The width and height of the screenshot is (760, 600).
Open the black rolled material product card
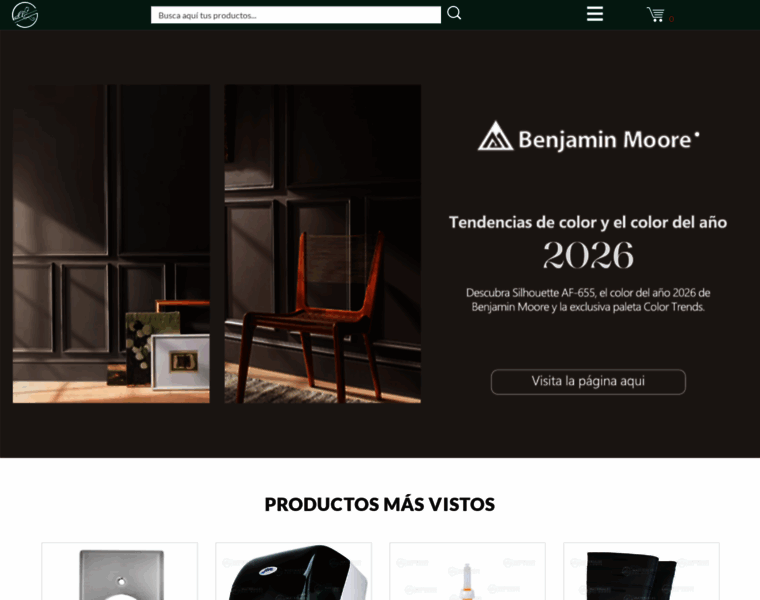coord(641,571)
